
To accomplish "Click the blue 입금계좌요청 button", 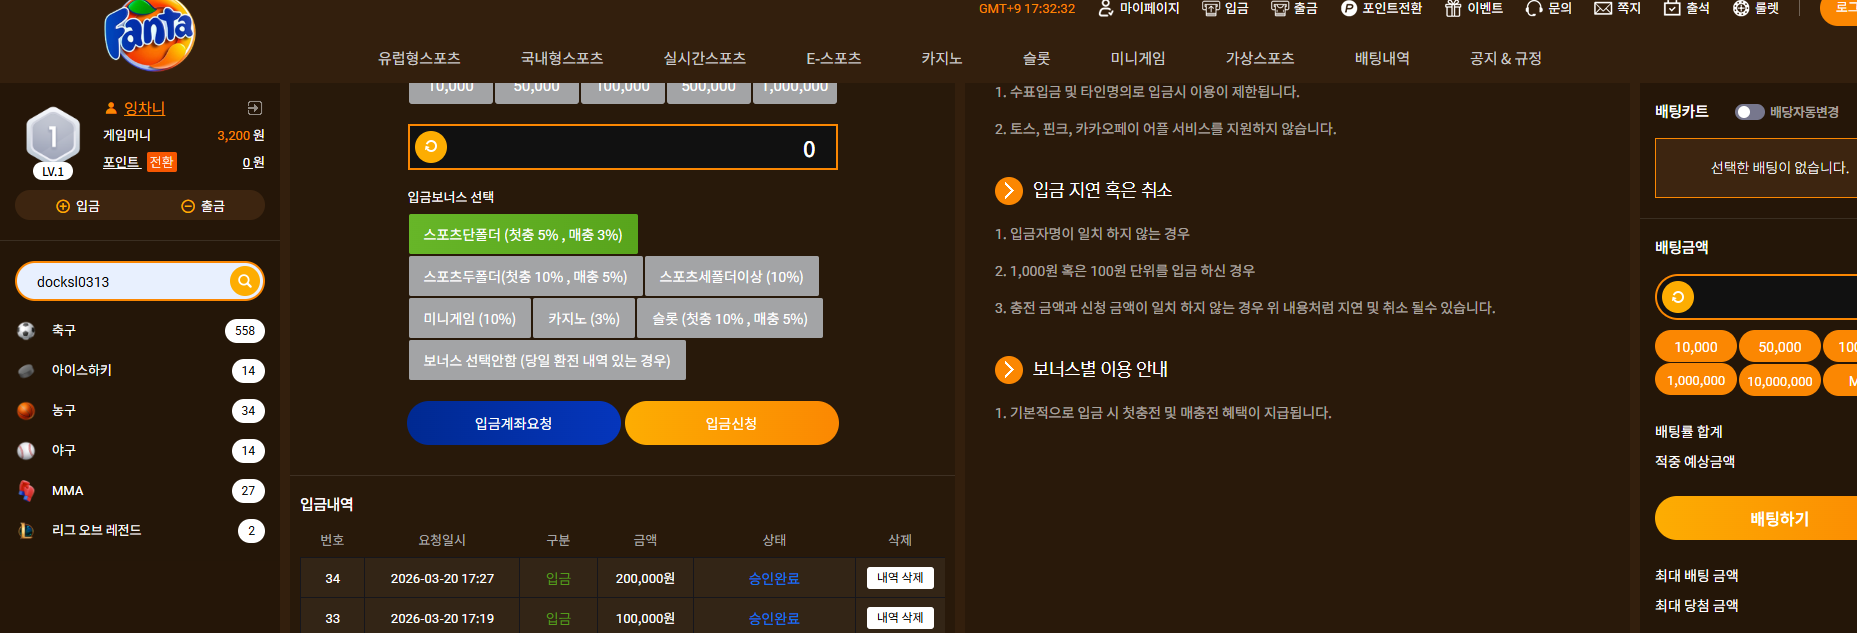I will (x=514, y=423).
